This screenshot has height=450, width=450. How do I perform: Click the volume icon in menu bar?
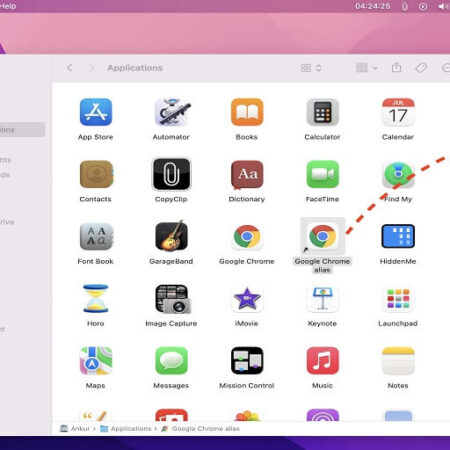[x=443, y=6]
